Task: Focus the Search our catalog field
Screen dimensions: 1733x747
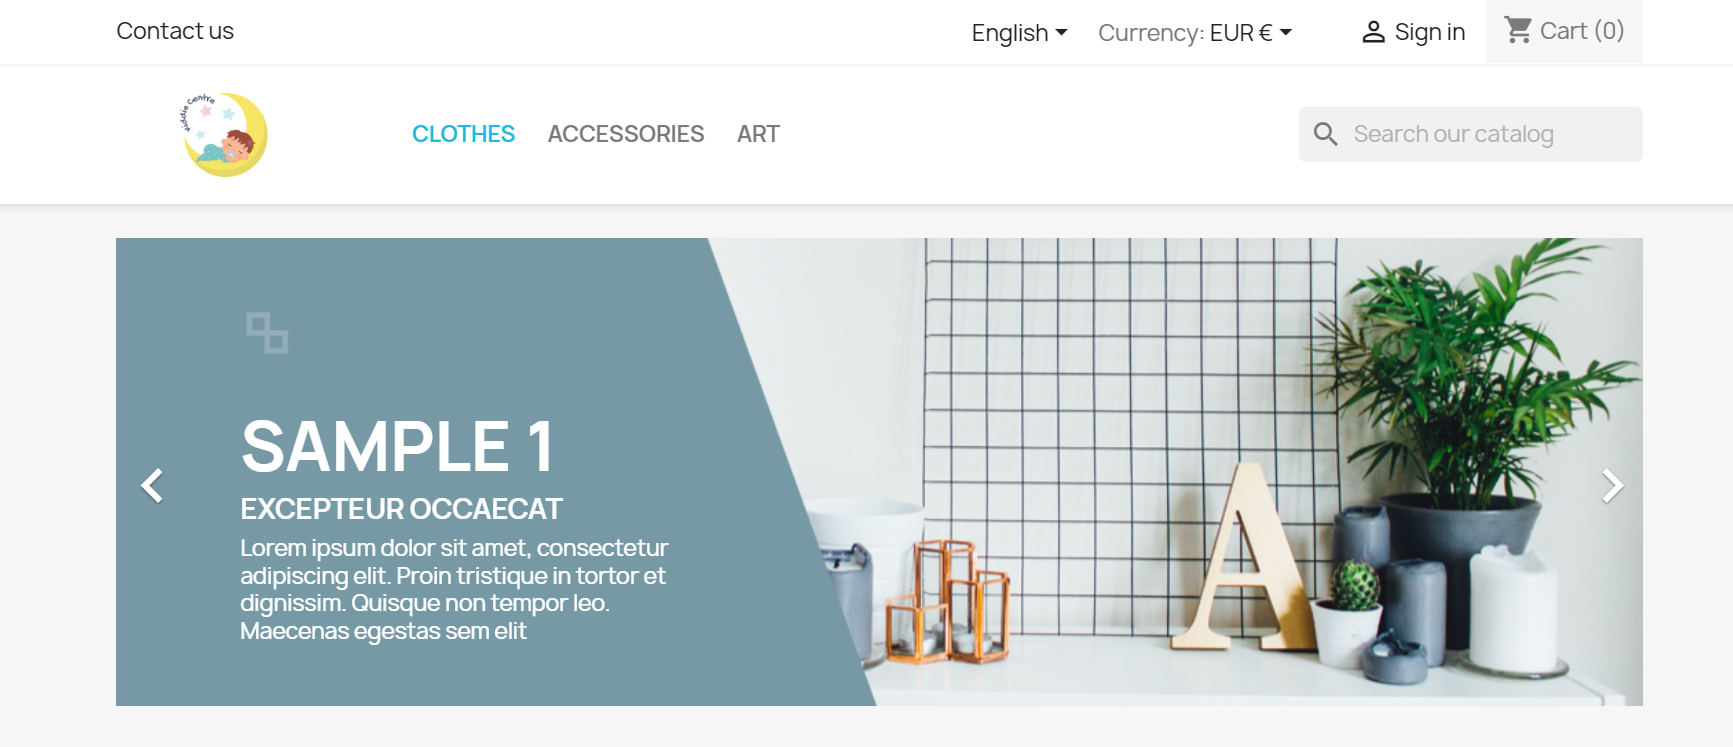Action: click(x=1470, y=134)
